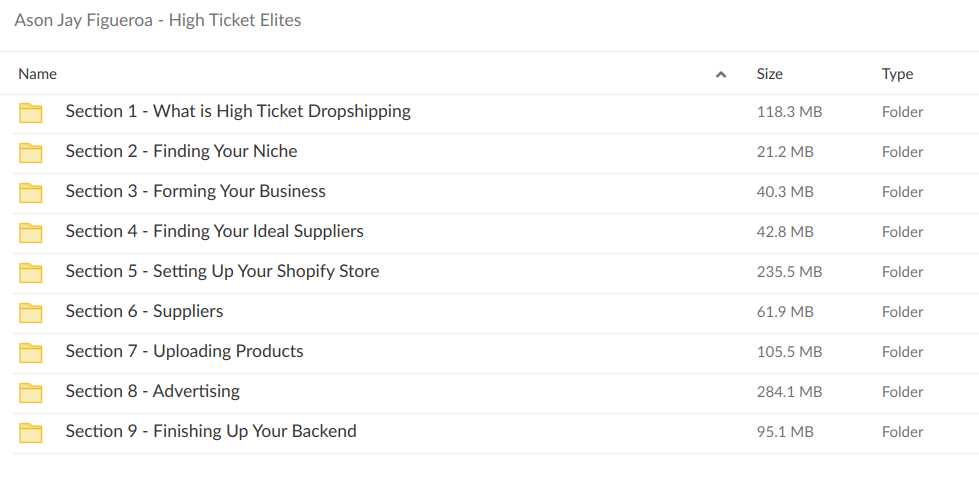
Task: Toggle sort order with the Name arrow
Action: (721, 74)
